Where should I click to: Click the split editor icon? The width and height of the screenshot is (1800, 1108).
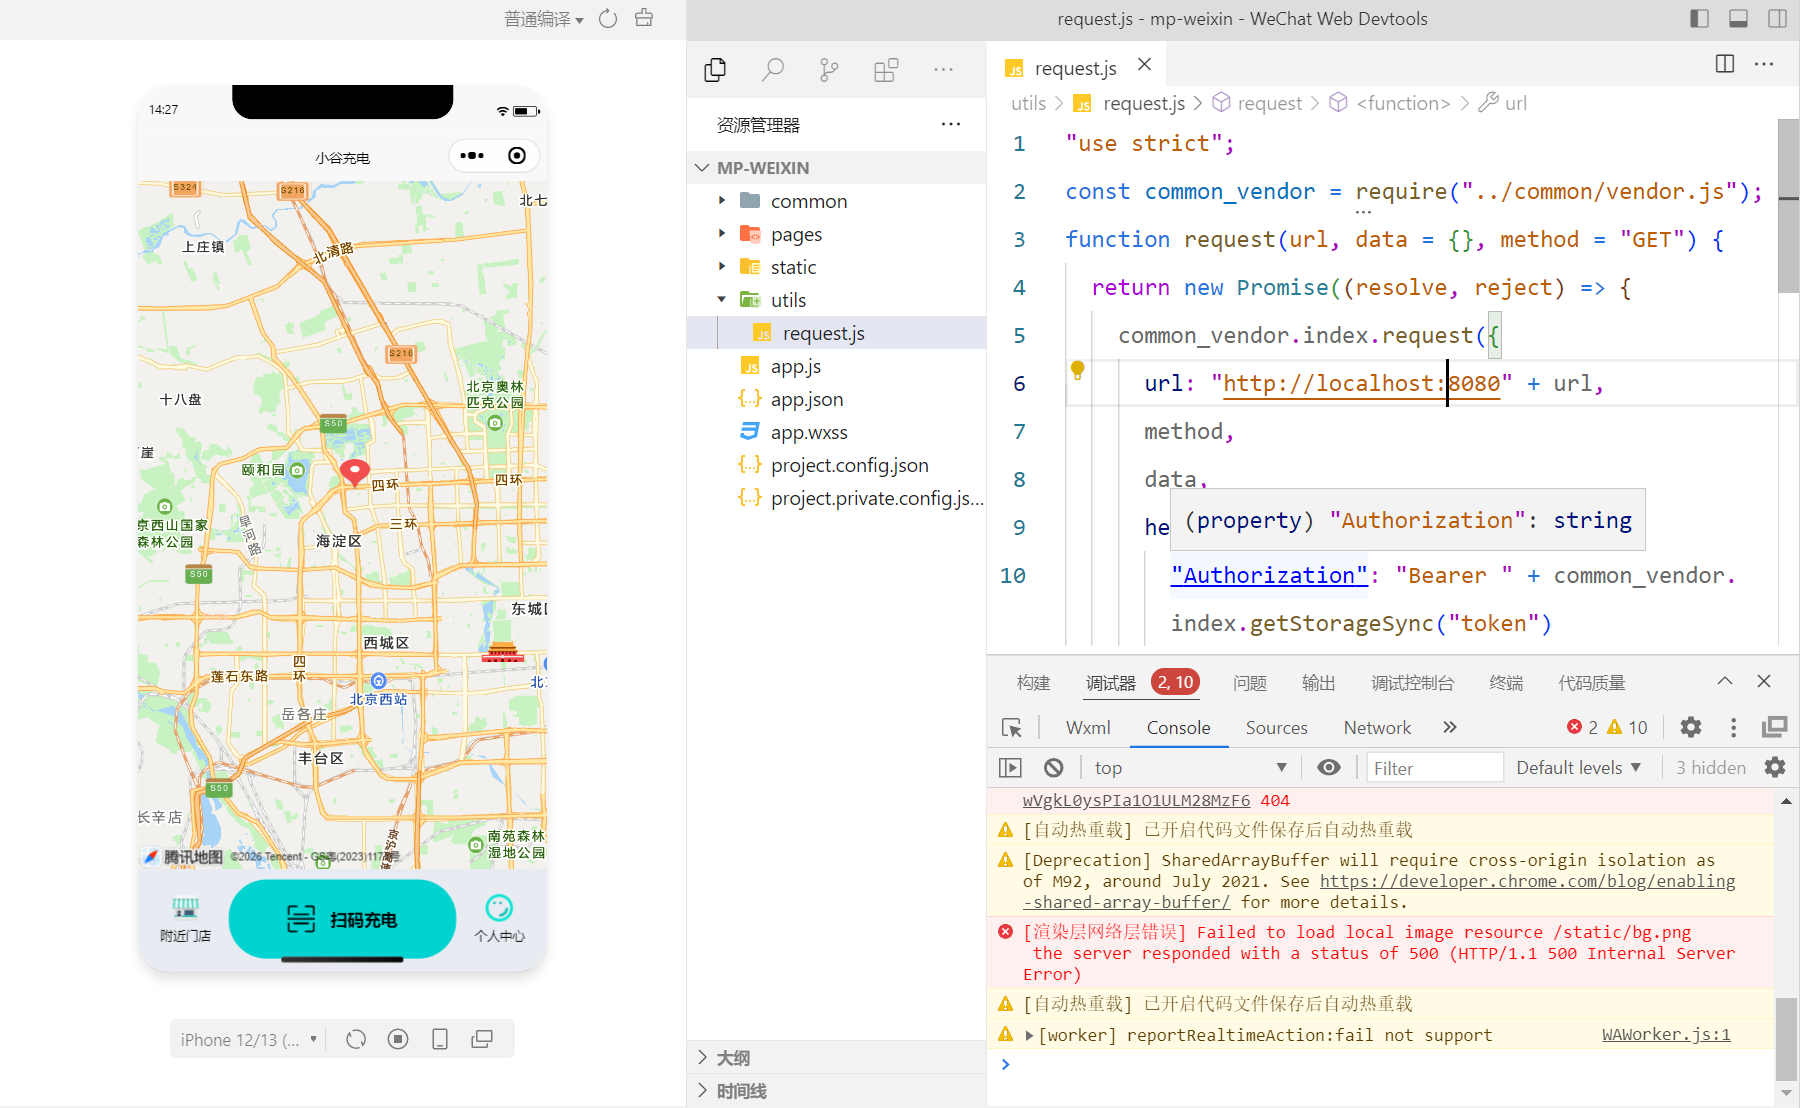point(1725,64)
